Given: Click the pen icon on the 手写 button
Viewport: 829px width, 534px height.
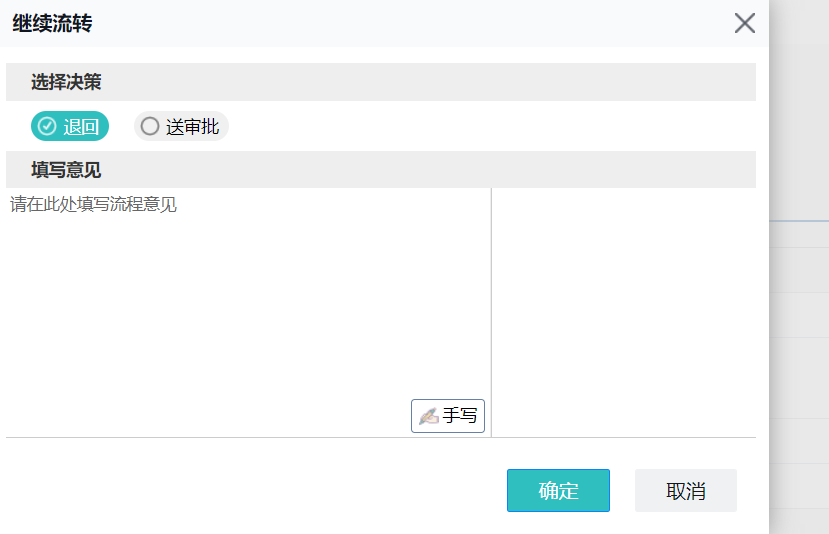Looking at the screenshot, I should pos(429,416).
